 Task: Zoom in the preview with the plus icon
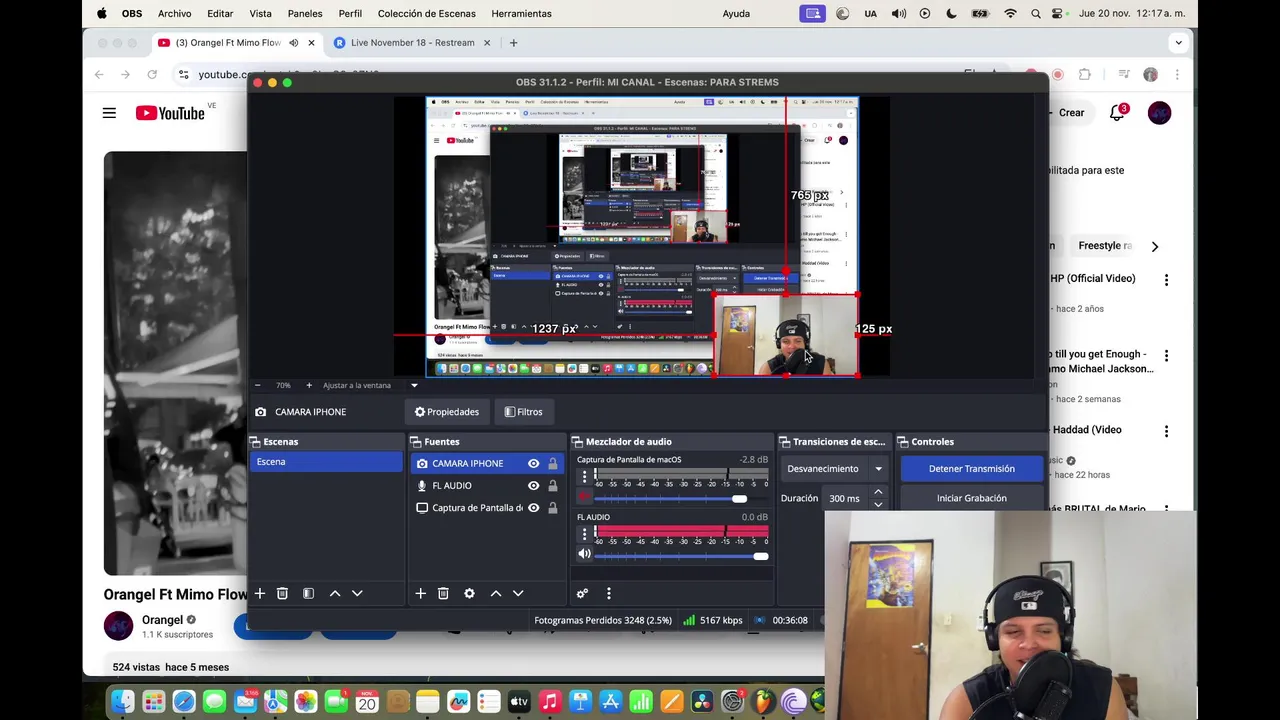tap(309, 385)
